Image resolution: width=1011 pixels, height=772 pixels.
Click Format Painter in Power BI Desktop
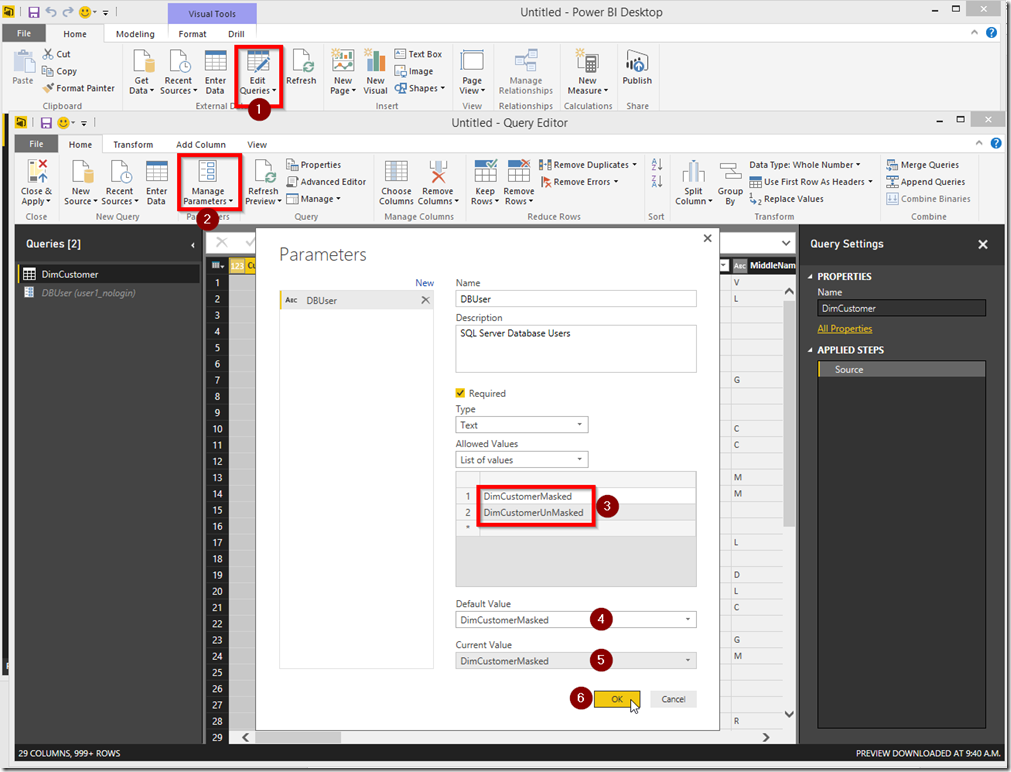(x=78, y=88)
